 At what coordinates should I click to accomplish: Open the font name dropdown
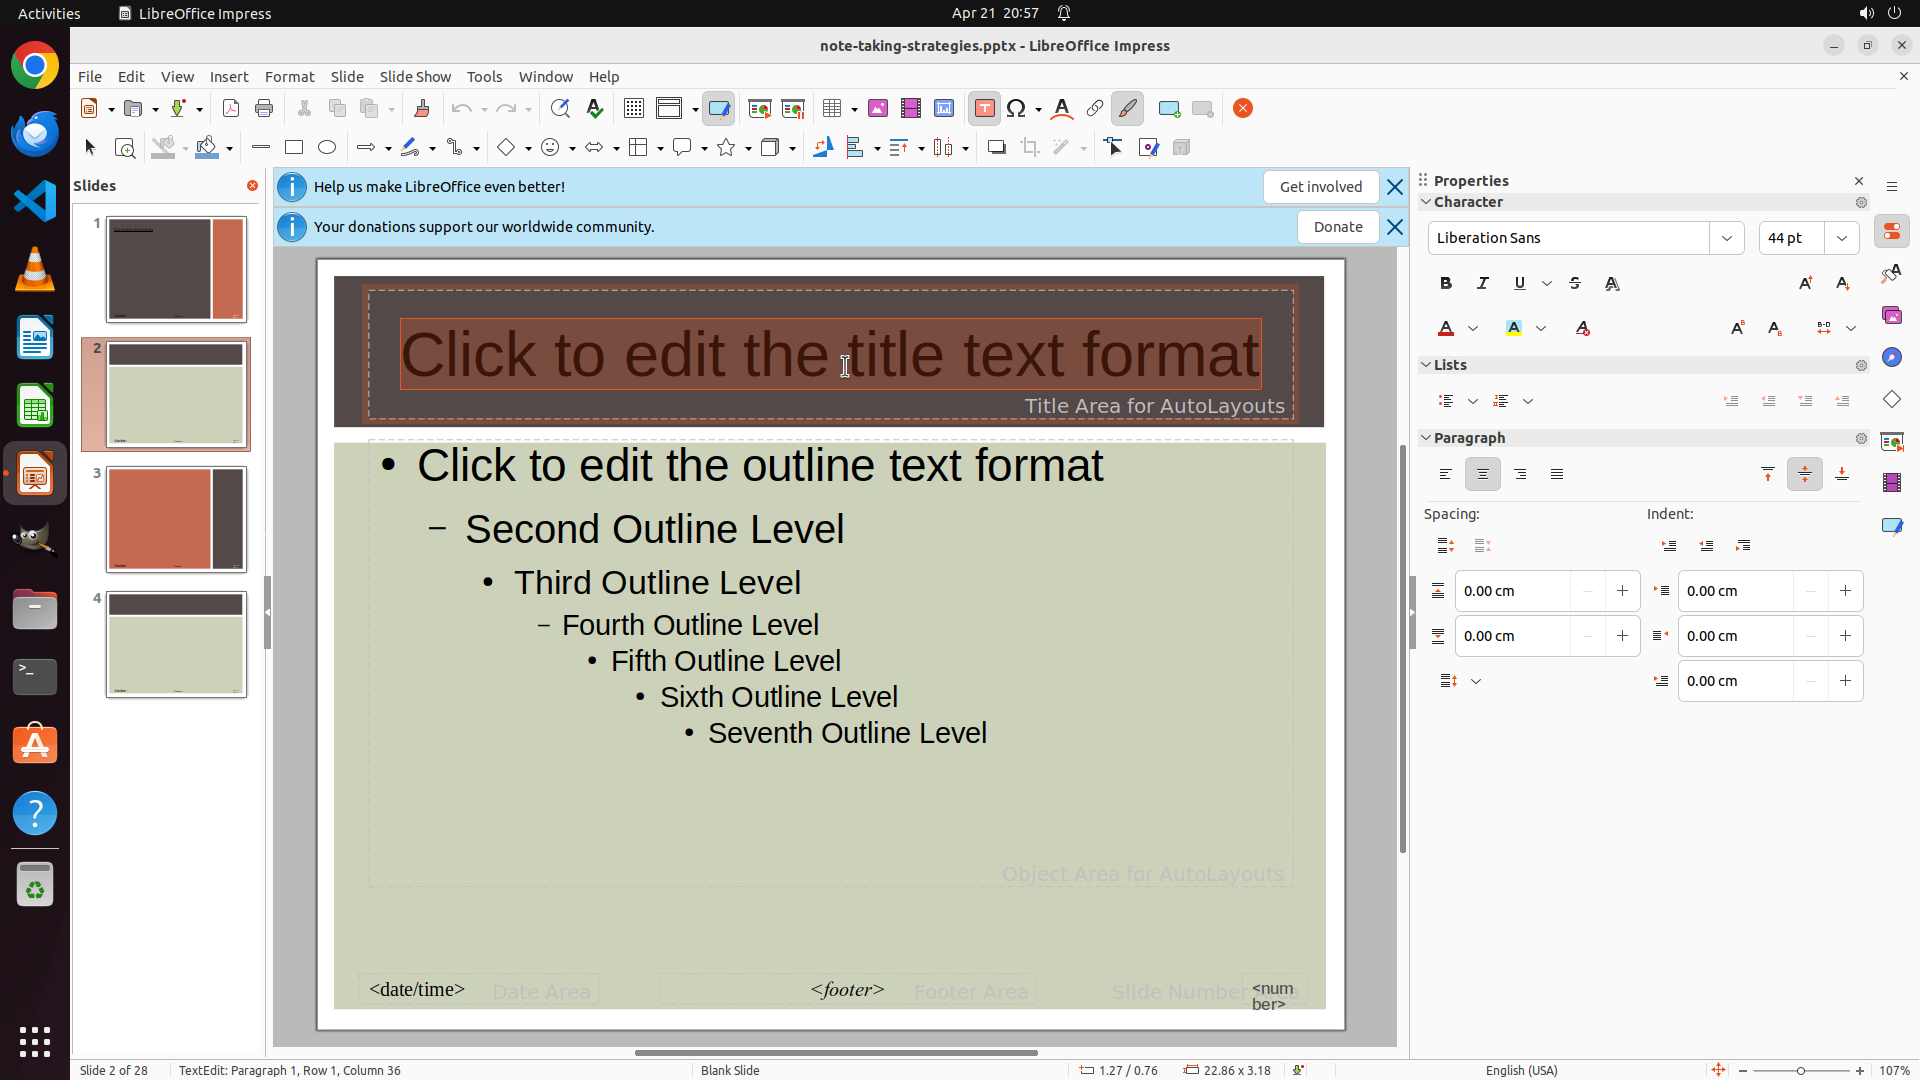1727,238
